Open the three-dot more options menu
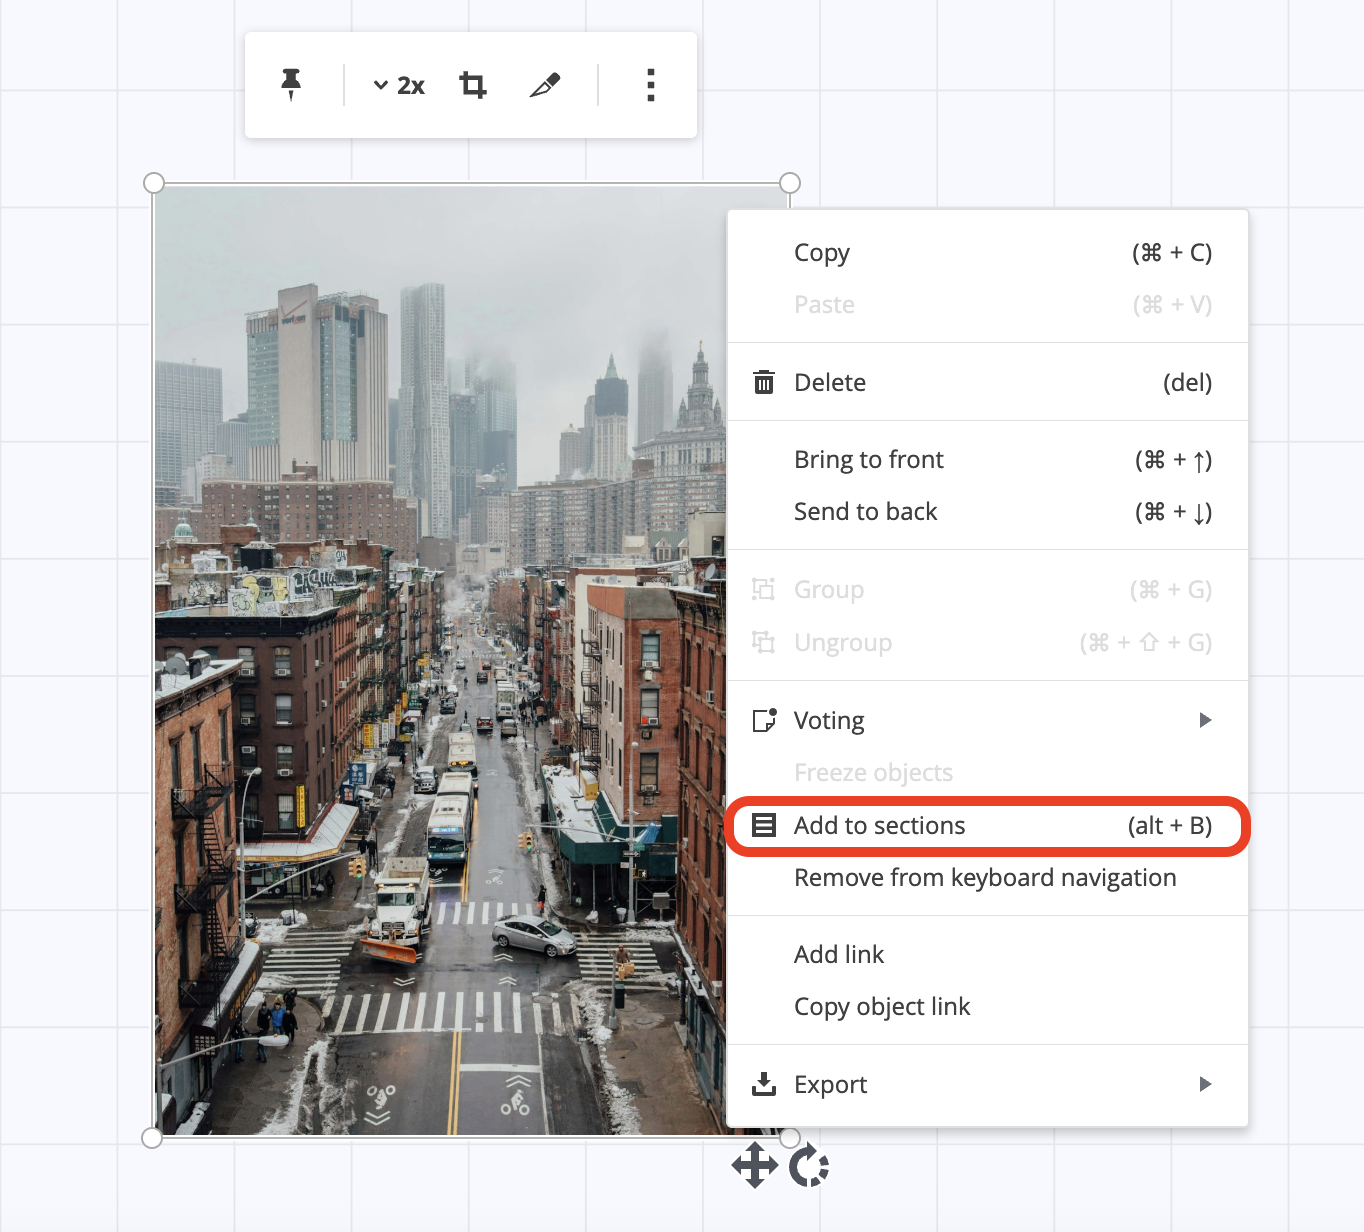The width and height of the screenshot is (1364, 1232). [x=650, y=85]
